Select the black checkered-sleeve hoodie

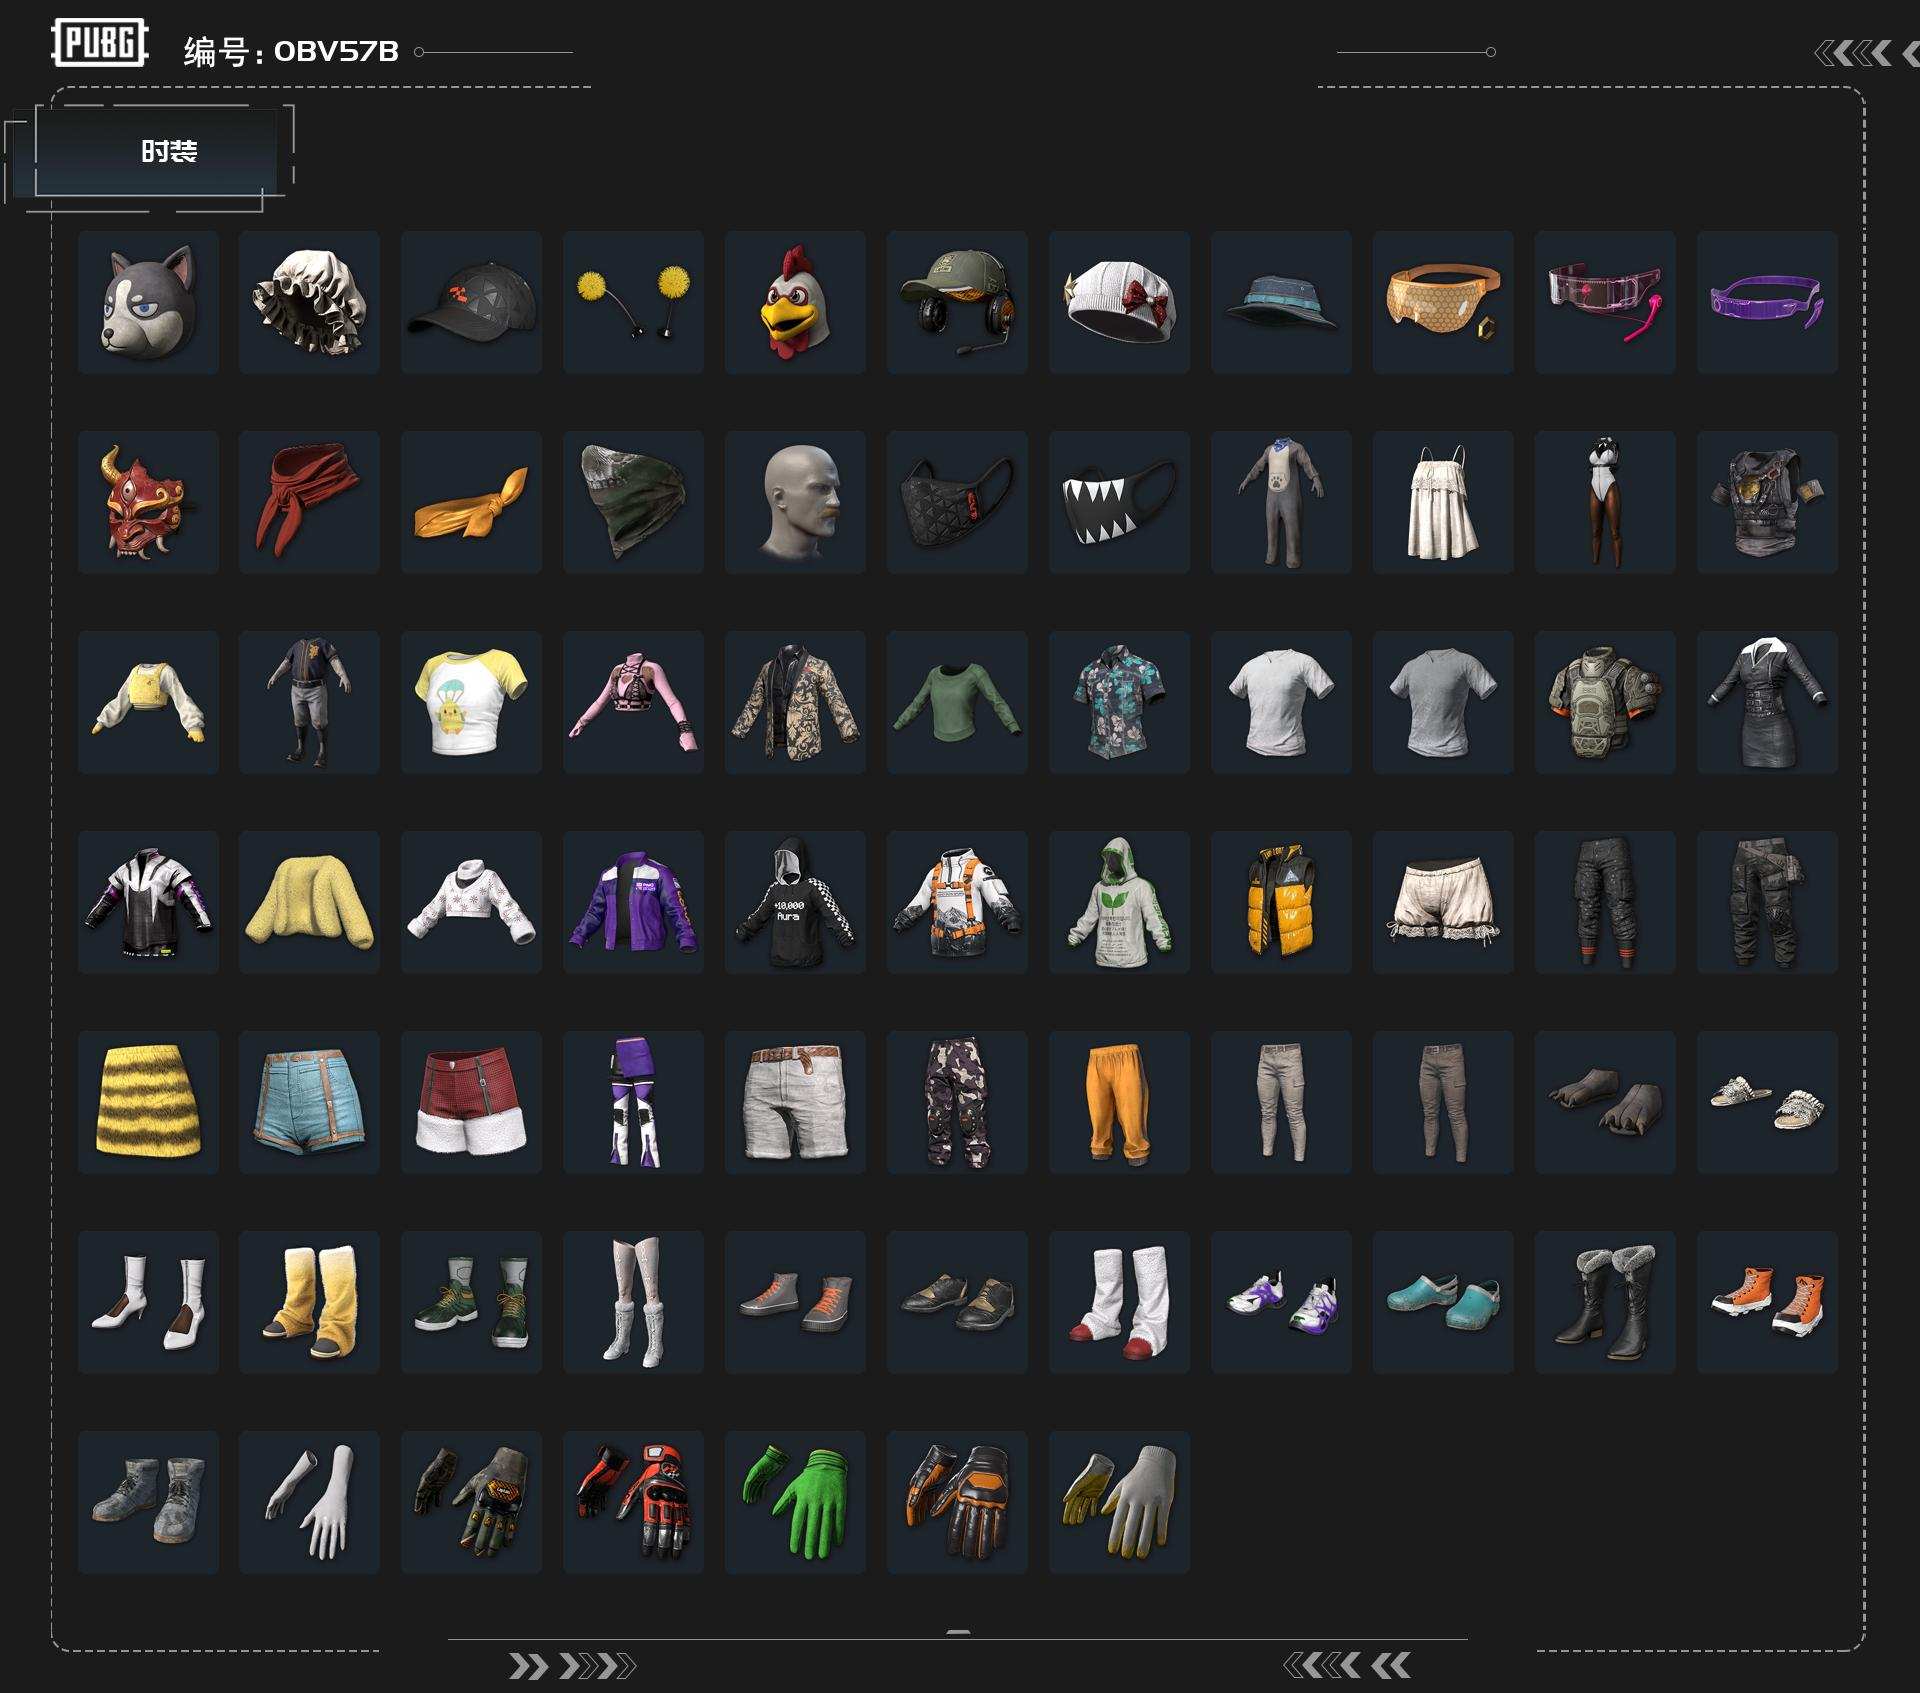coord(796,902)
